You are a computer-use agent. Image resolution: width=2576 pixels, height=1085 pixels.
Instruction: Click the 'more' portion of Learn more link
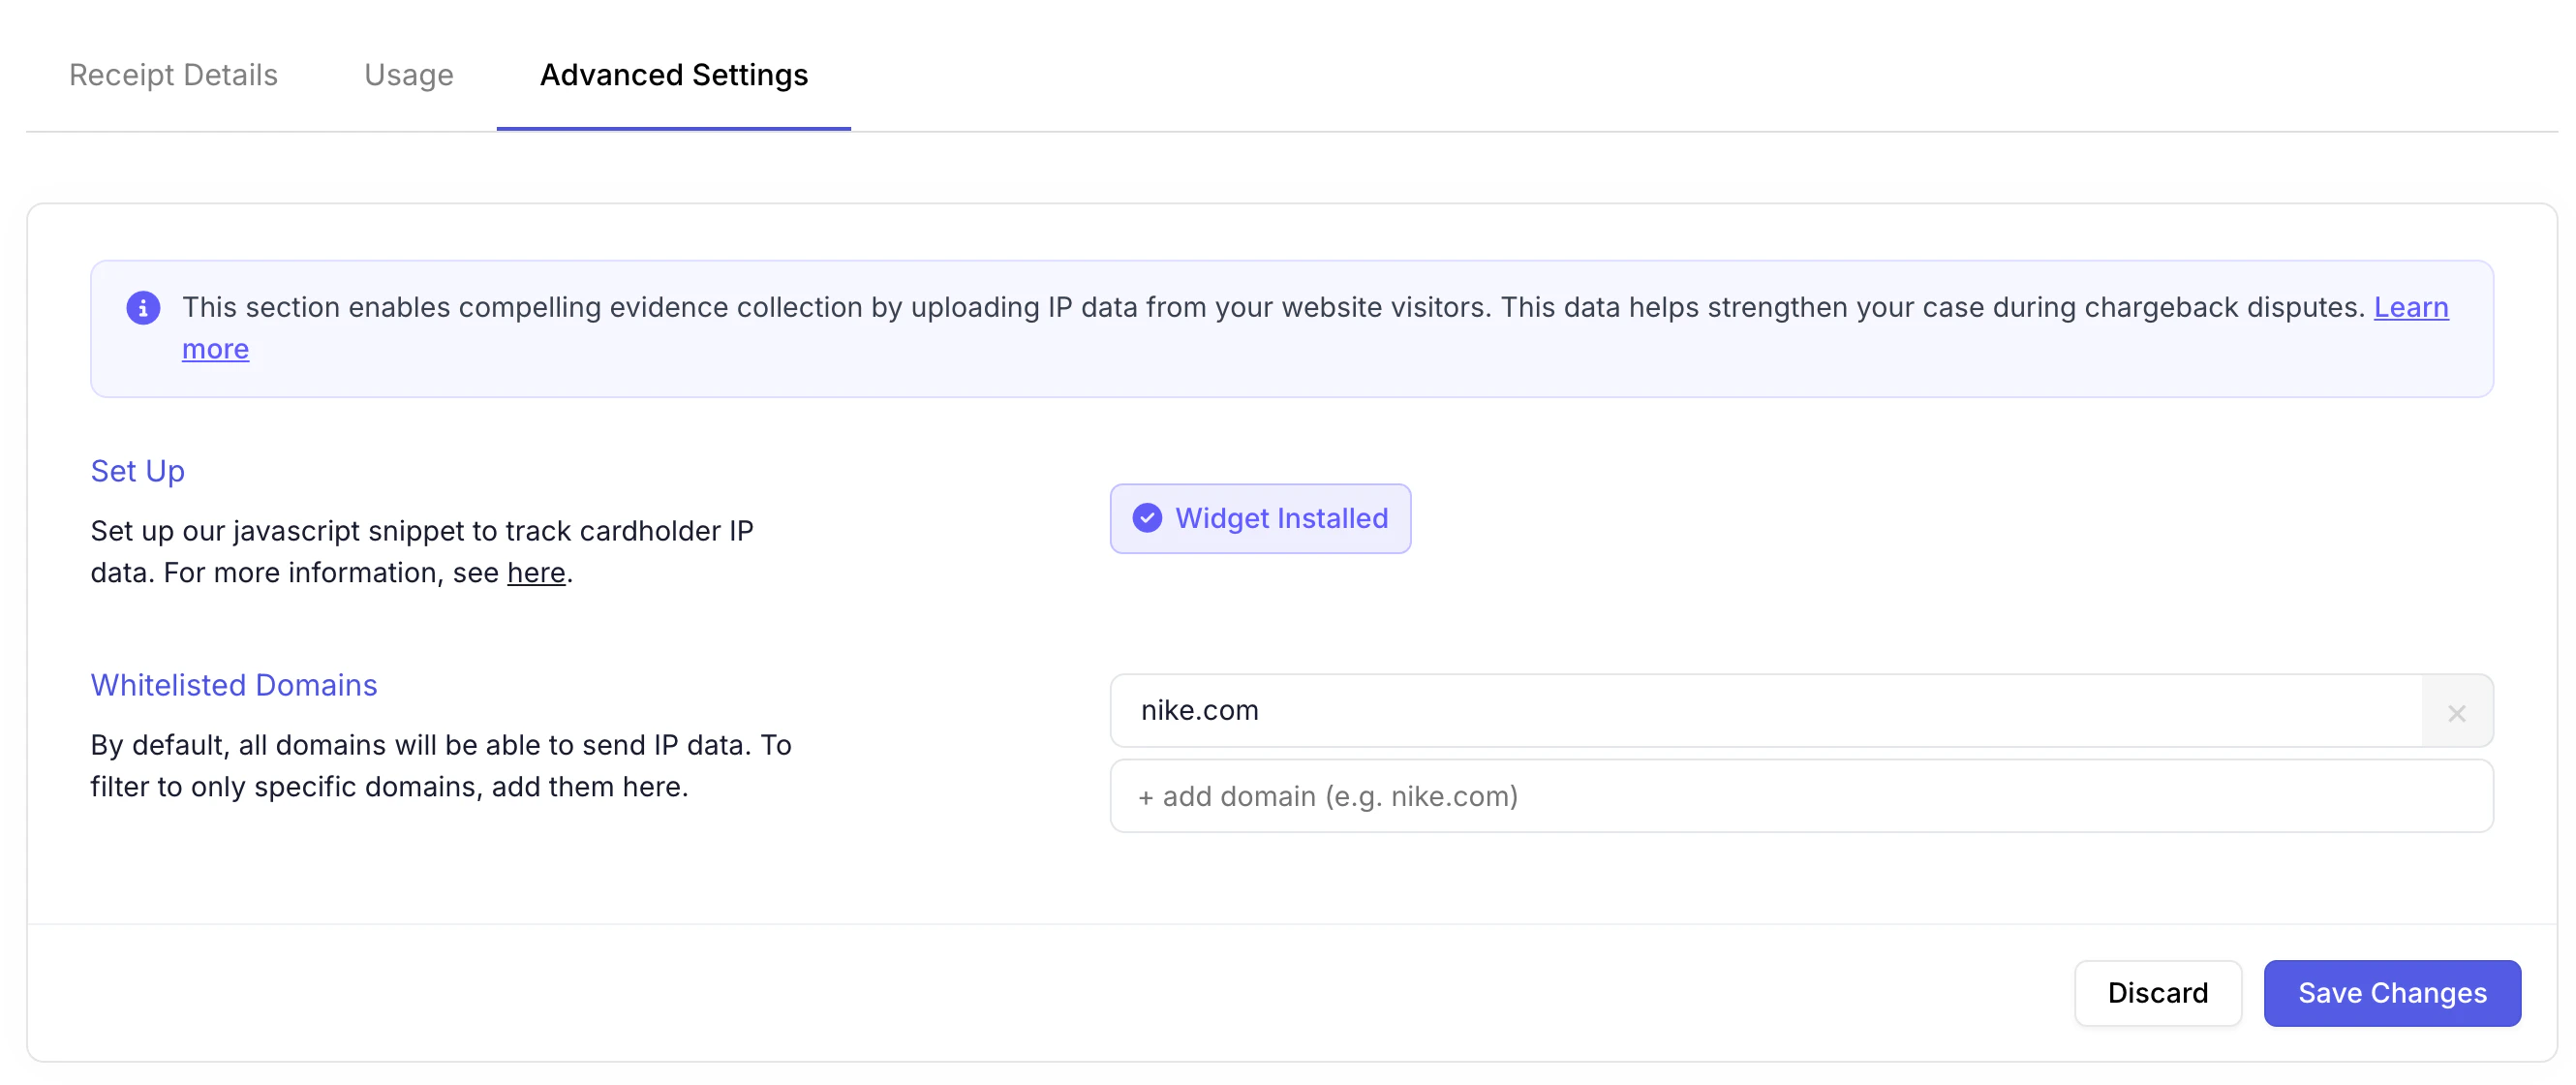[x=215, y=349]
